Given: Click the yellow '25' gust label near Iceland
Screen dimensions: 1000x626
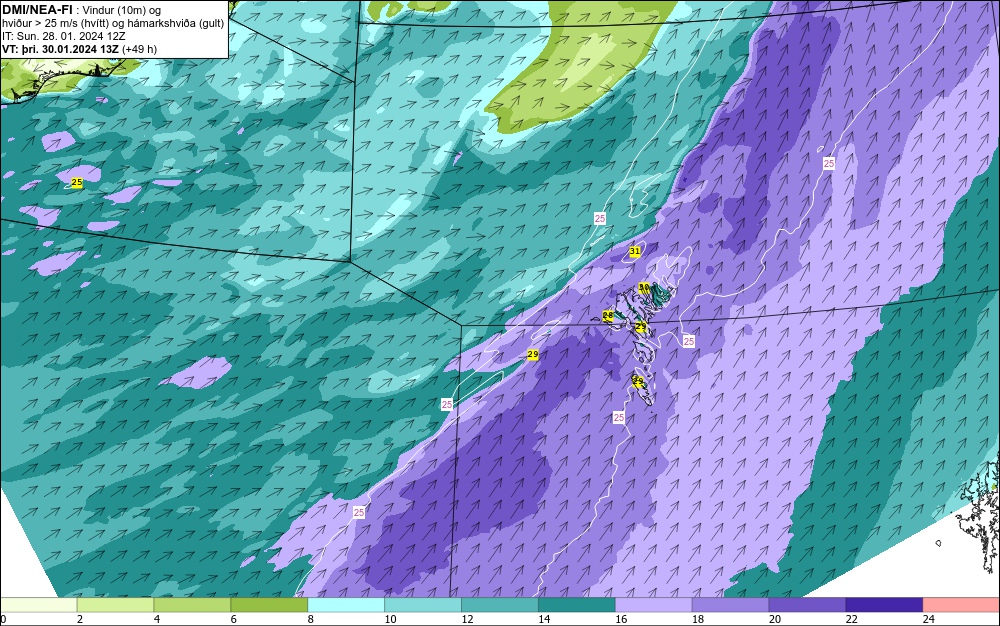Looking at the screenshot, I should pyautogui.click(x=77, y=182).
